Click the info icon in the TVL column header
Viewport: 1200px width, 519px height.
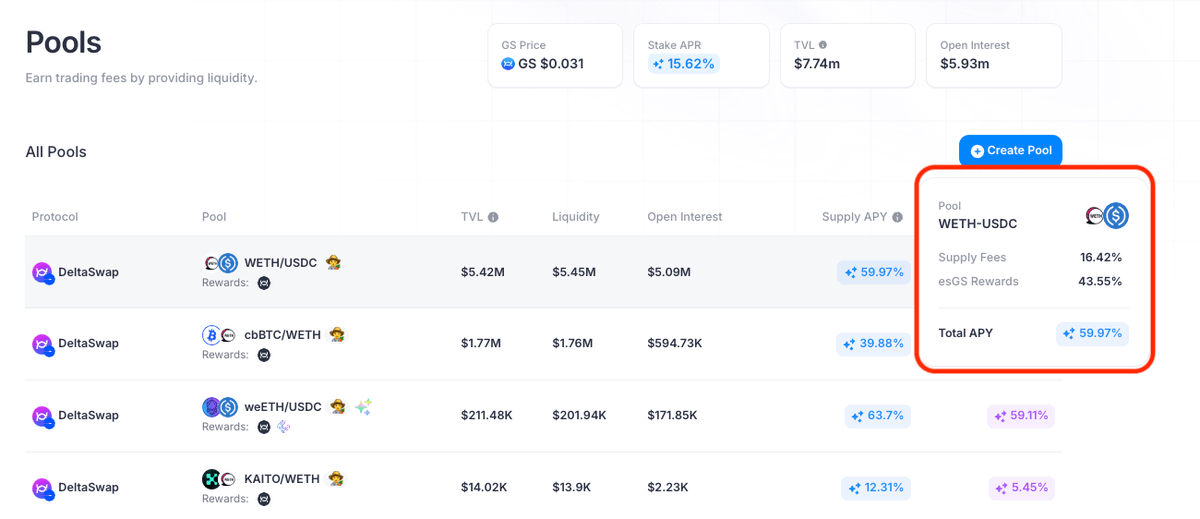(493, 217)
